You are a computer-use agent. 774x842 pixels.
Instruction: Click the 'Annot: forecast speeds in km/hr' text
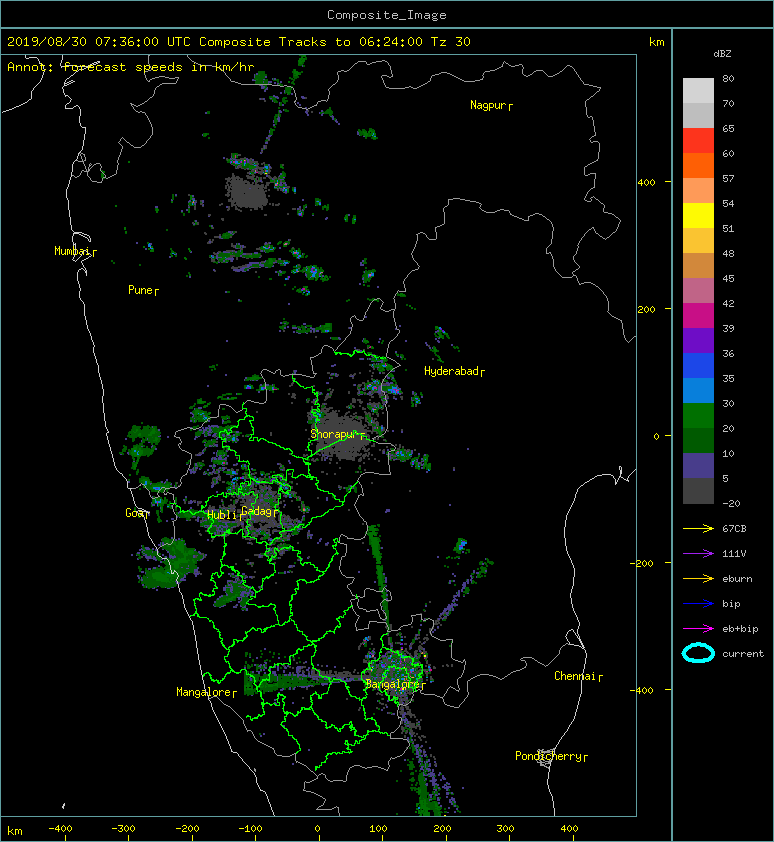pos(131,67)
